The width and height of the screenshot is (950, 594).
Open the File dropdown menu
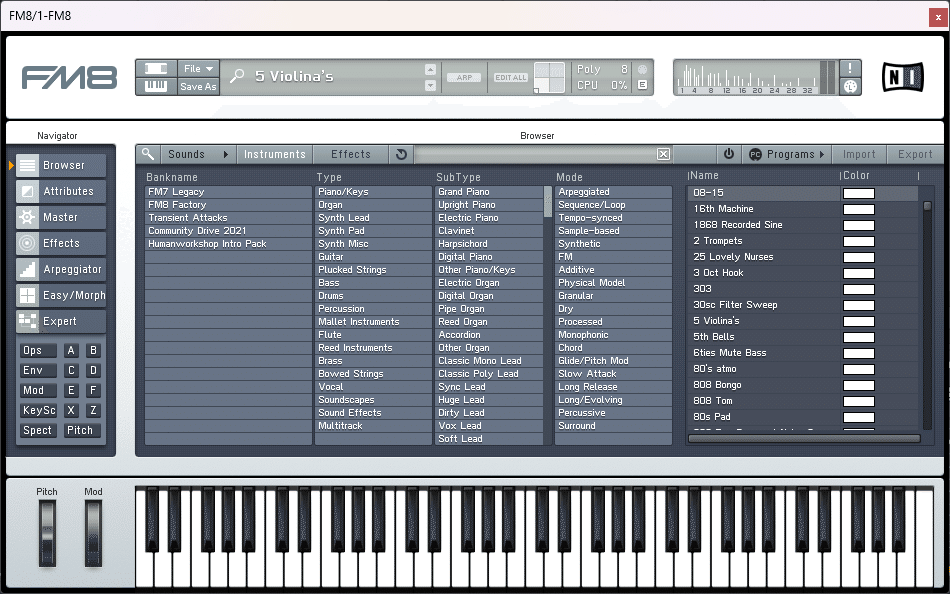point(198,68)
